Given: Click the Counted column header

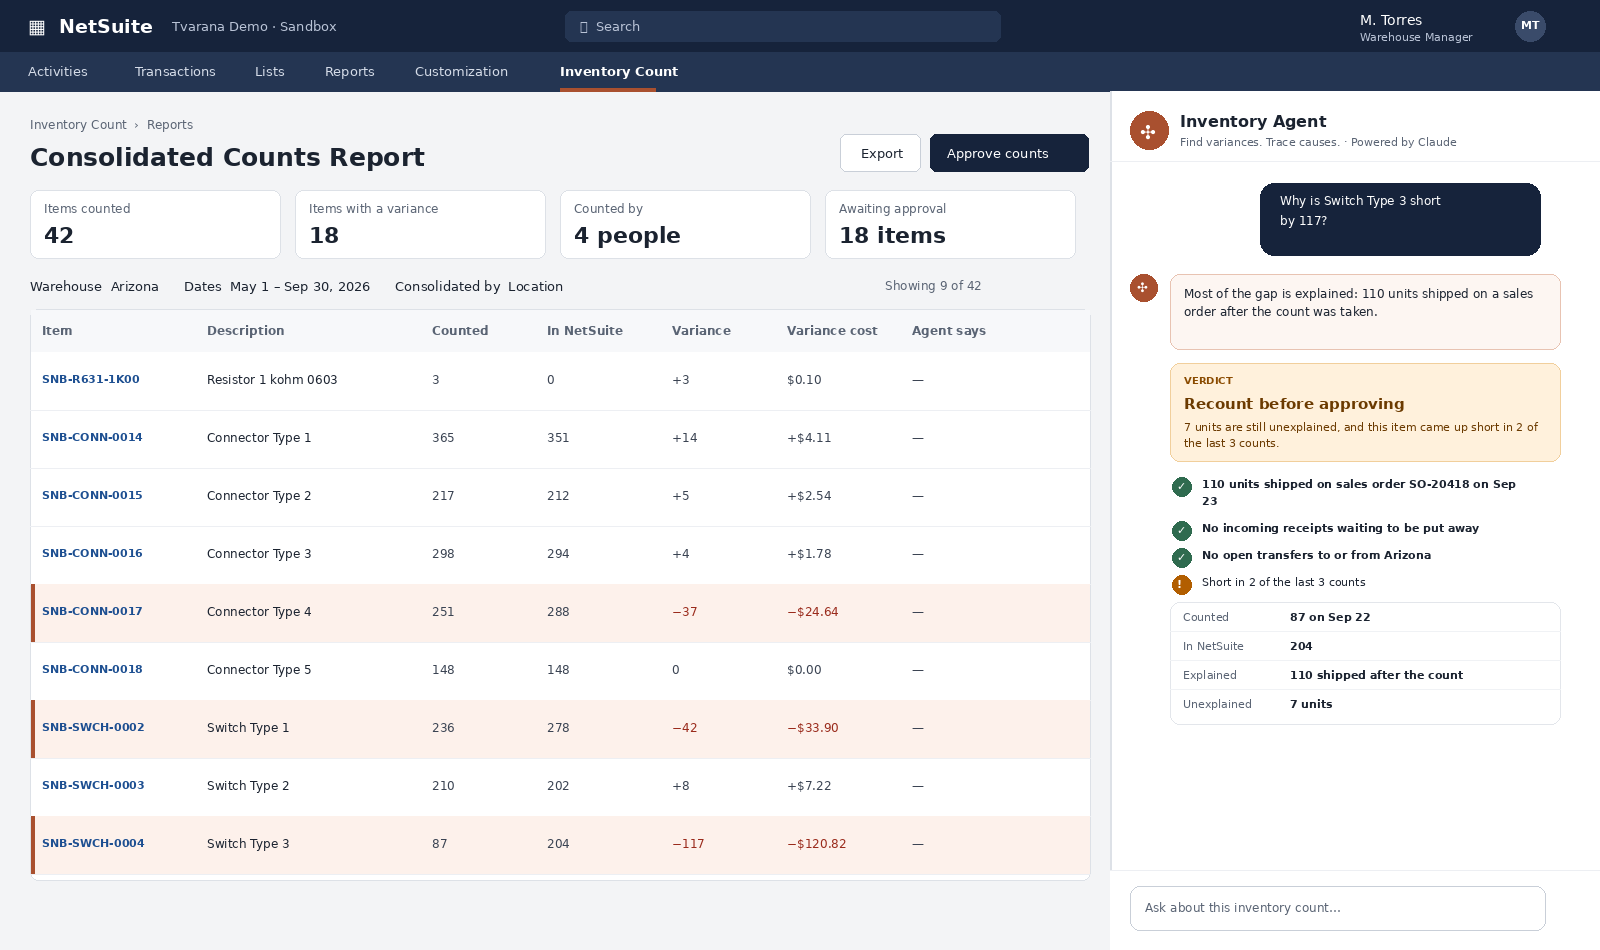Looking at the screenshot, I should tap(460, 331).
